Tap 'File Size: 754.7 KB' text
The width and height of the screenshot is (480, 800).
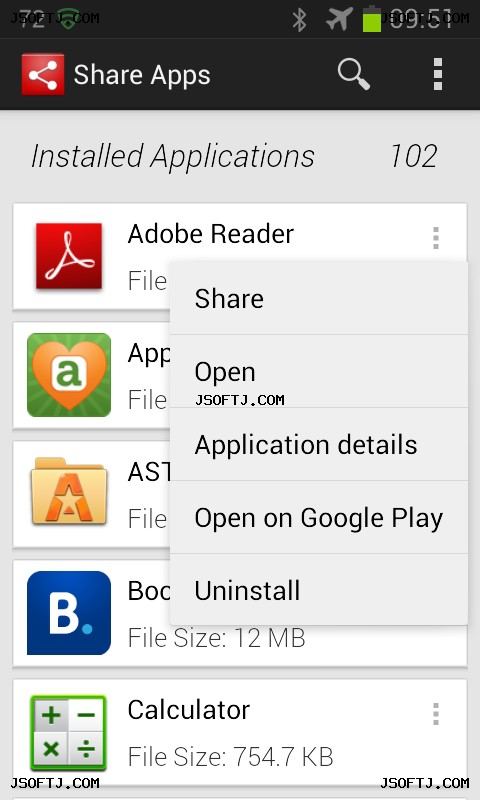point(231,757)
